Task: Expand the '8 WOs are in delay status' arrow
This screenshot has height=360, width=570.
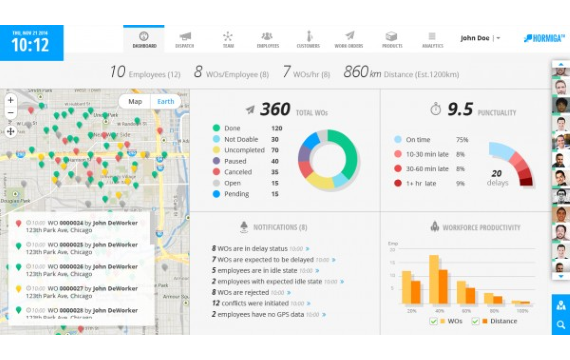Action: tap(308, 249)
